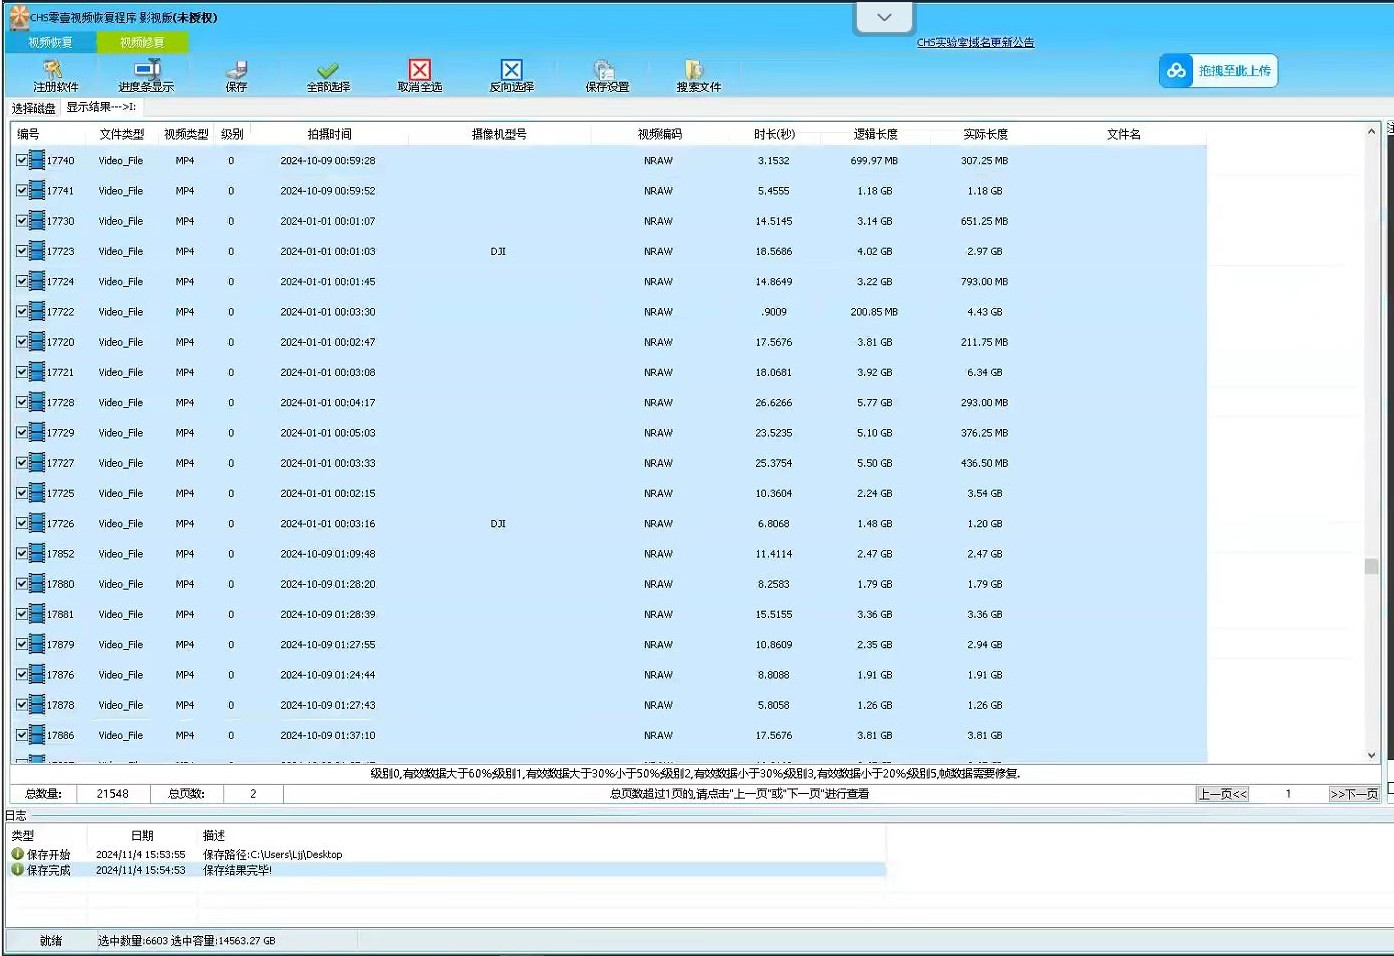This screenshot has height=956, width=1394.
Task: Click the 拖拽至此上传 upload button
Action: pyautogui.click(x=1218, y=71)
